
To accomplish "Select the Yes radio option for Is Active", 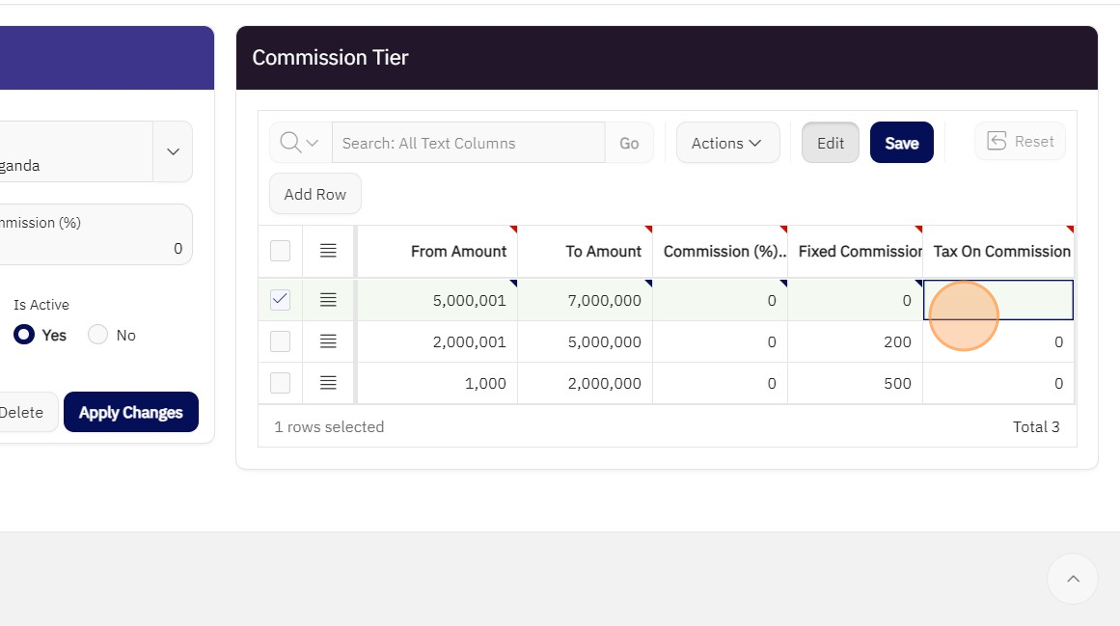I will [24, 335].
